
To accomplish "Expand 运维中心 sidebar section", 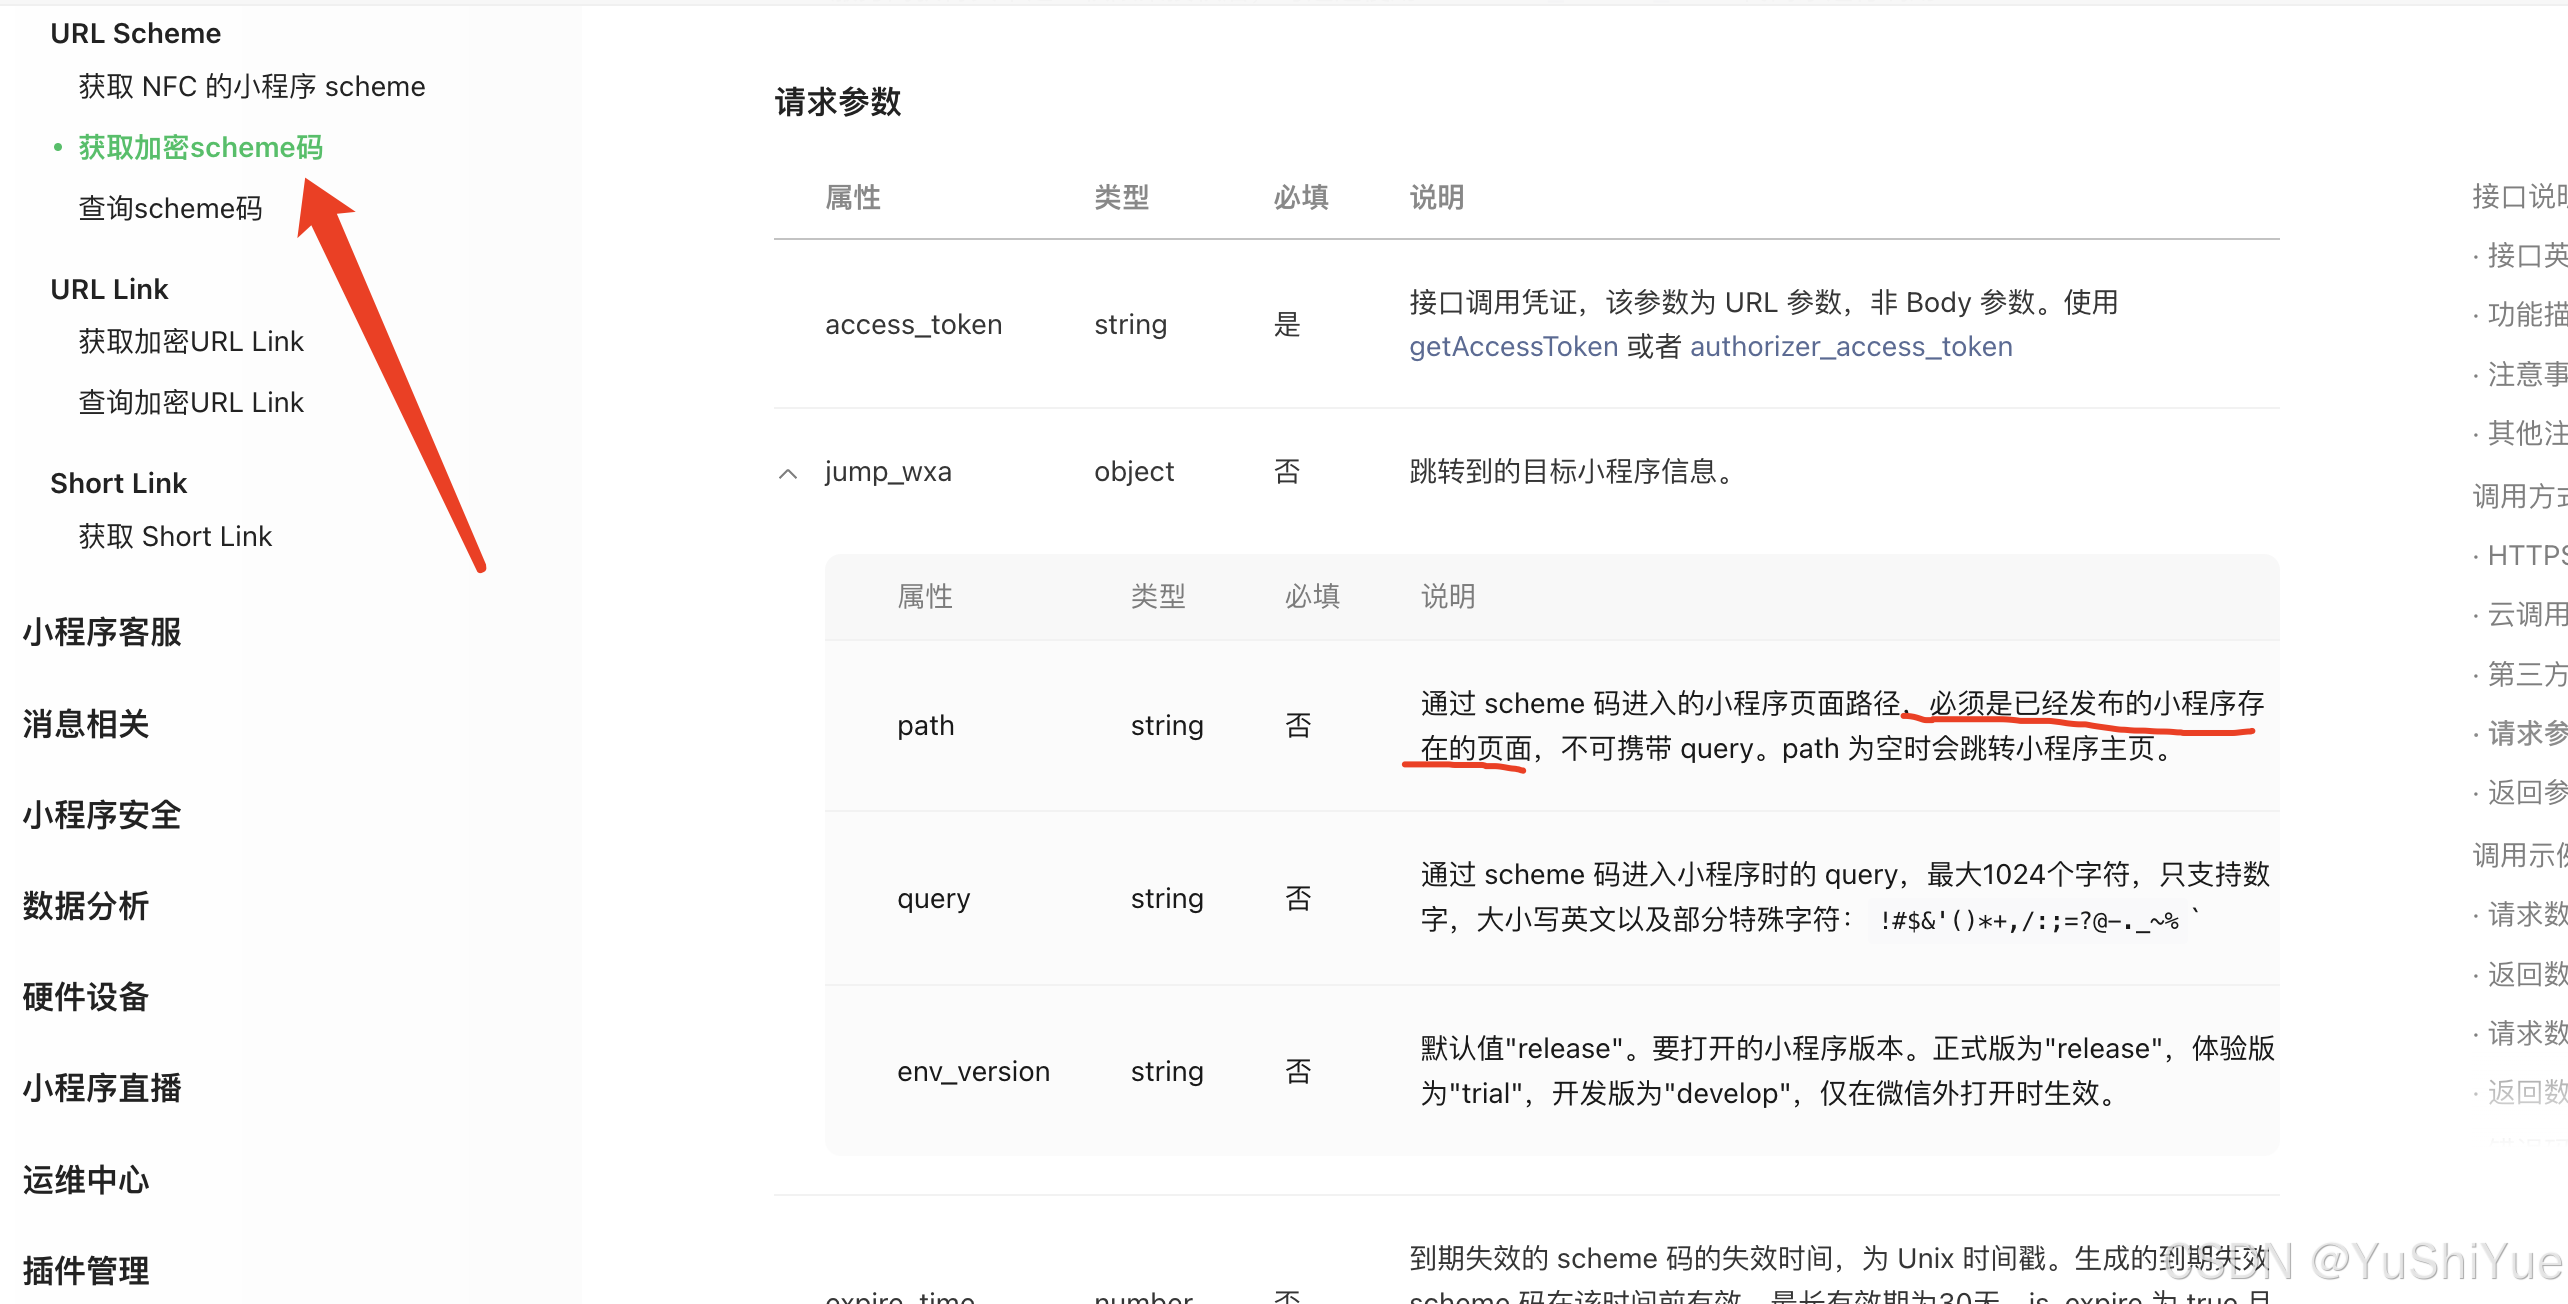I will click(x=86, y=1179).
